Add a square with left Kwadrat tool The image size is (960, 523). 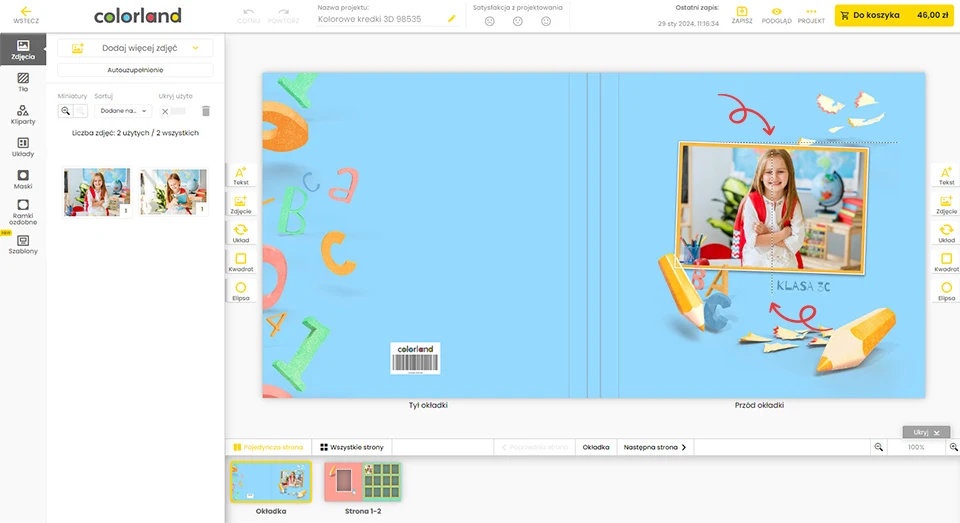[x=241, y=262]
